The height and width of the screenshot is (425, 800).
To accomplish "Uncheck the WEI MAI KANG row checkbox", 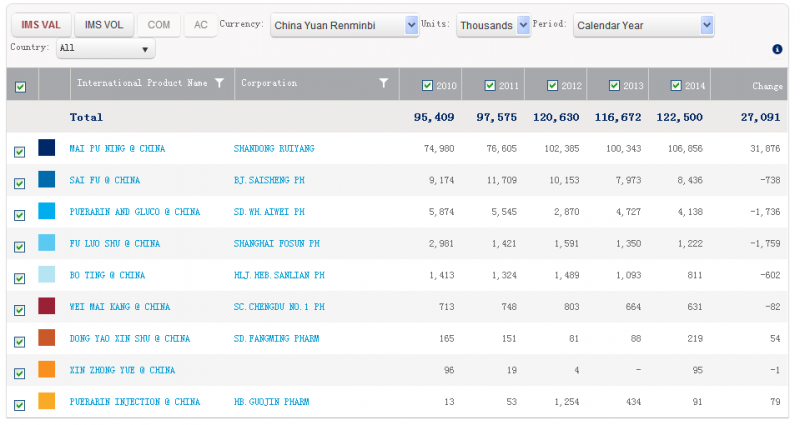I will click(19, 310).
